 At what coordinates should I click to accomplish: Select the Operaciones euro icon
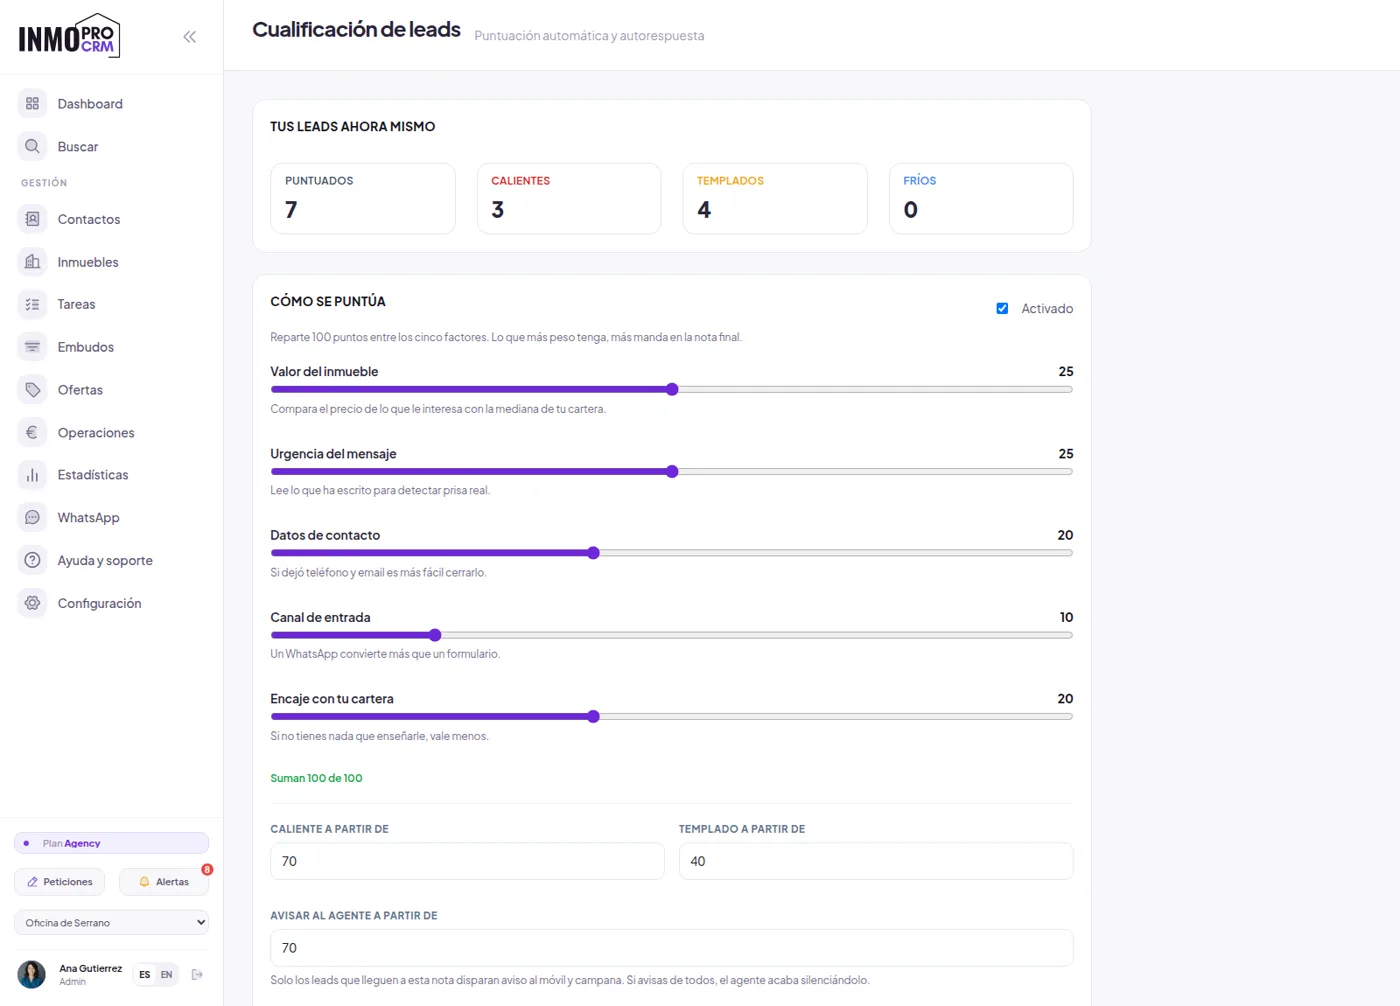(x=32, y=432)
